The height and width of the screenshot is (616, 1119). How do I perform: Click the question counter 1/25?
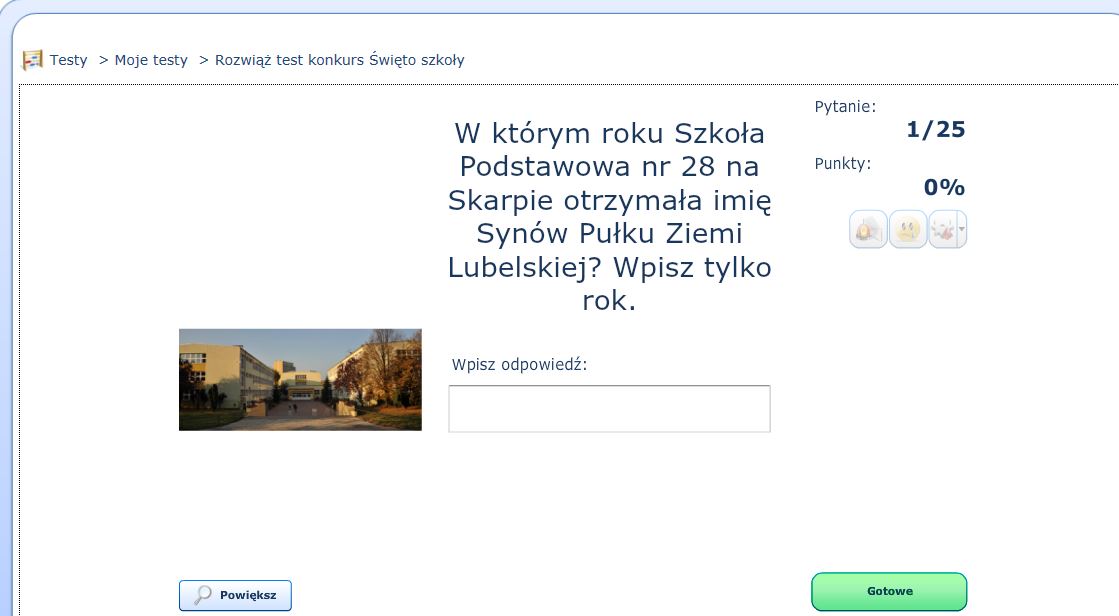[936, 129]
